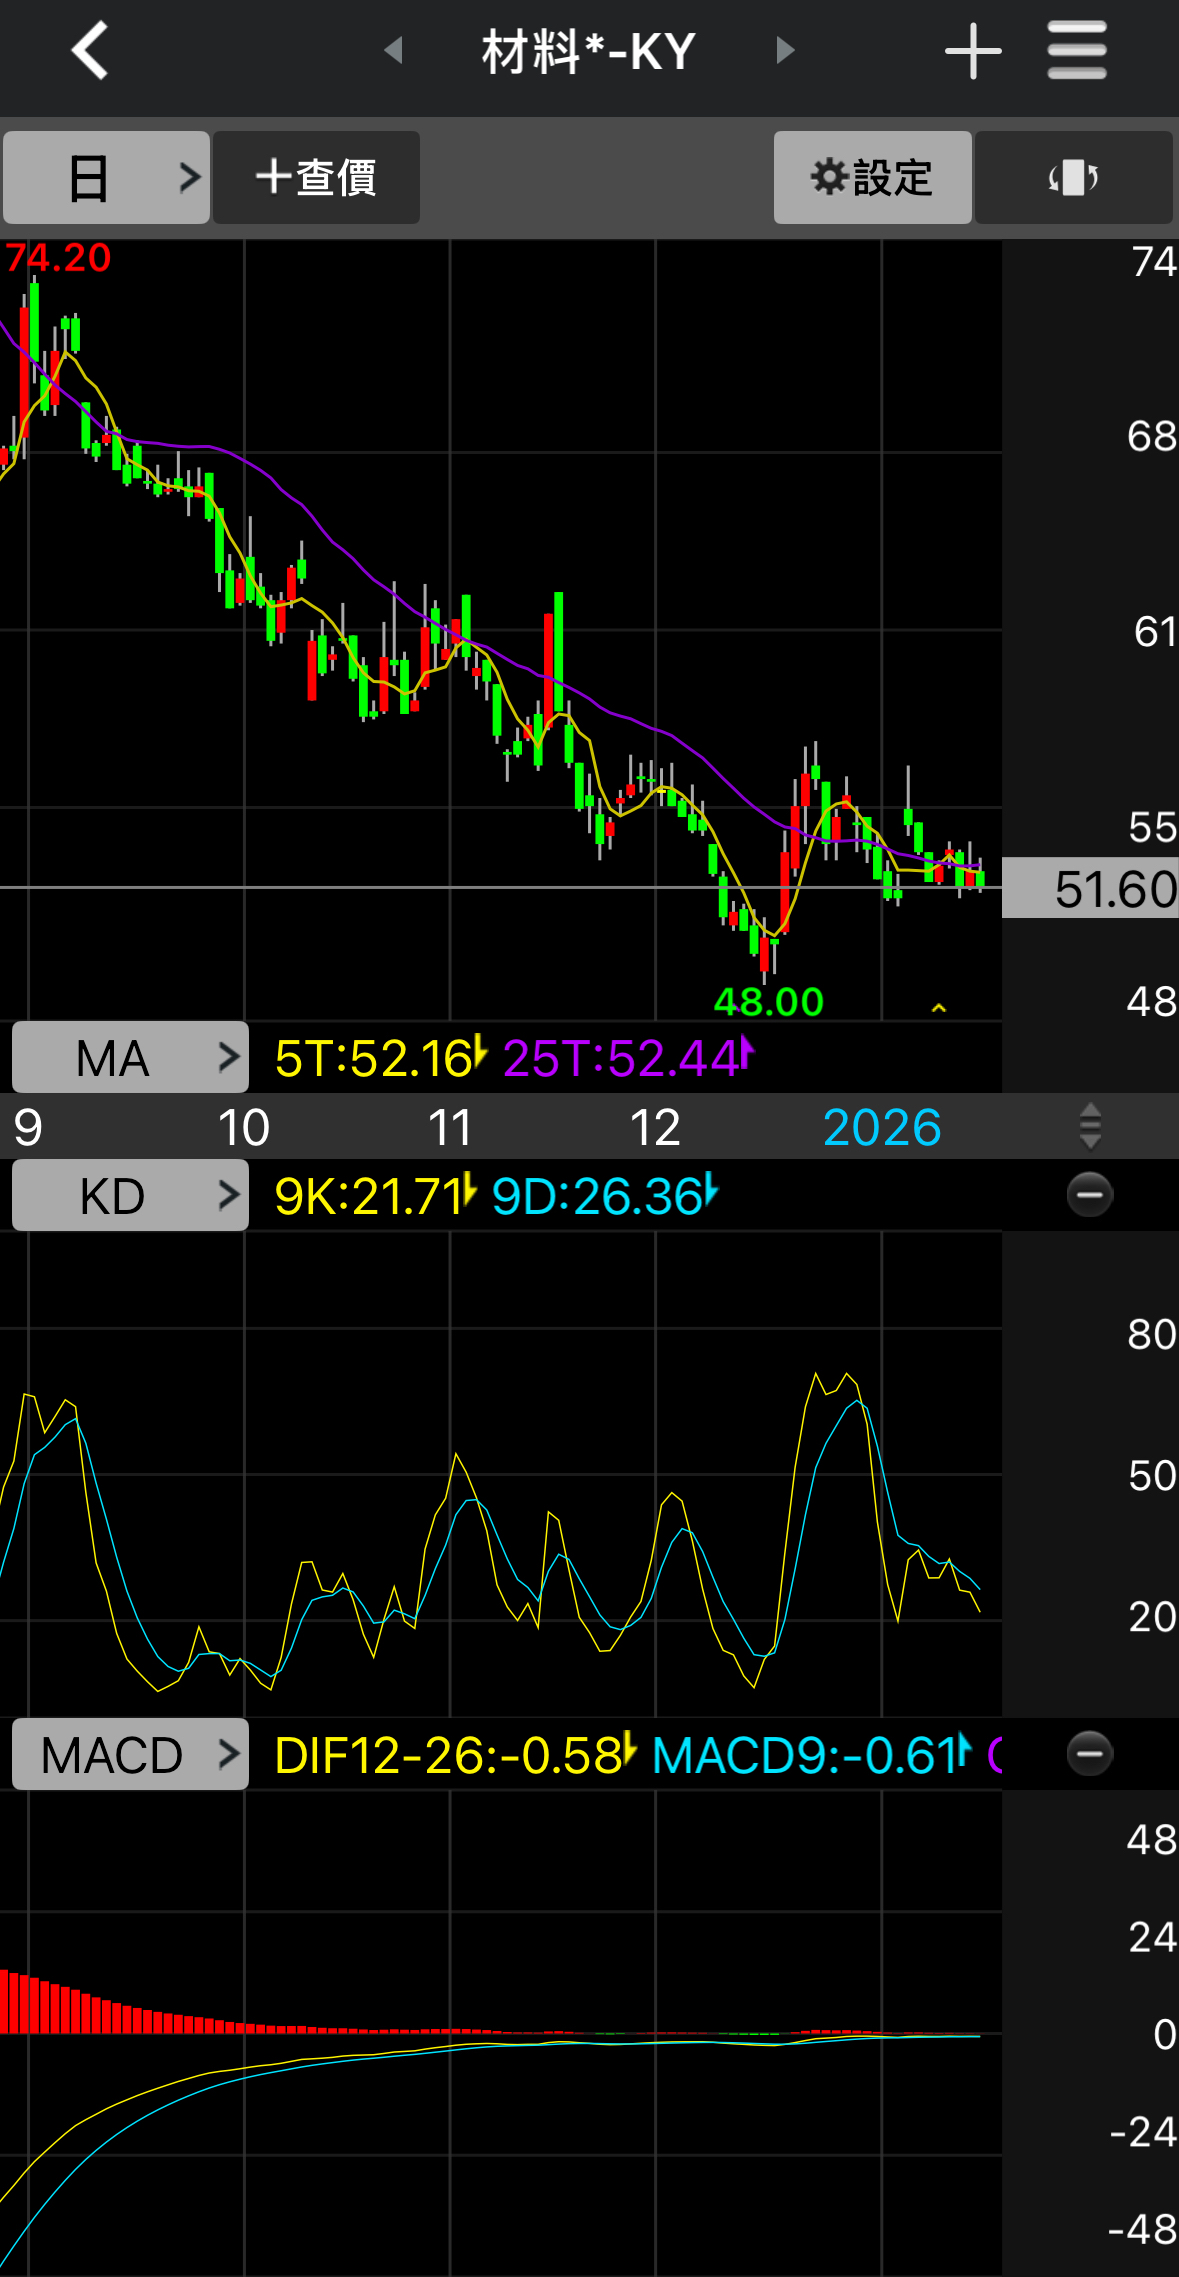The height and width of the screenshot is (2277, 1179).
Task: Open chart settings with the gear button
Action: (872, 178)
